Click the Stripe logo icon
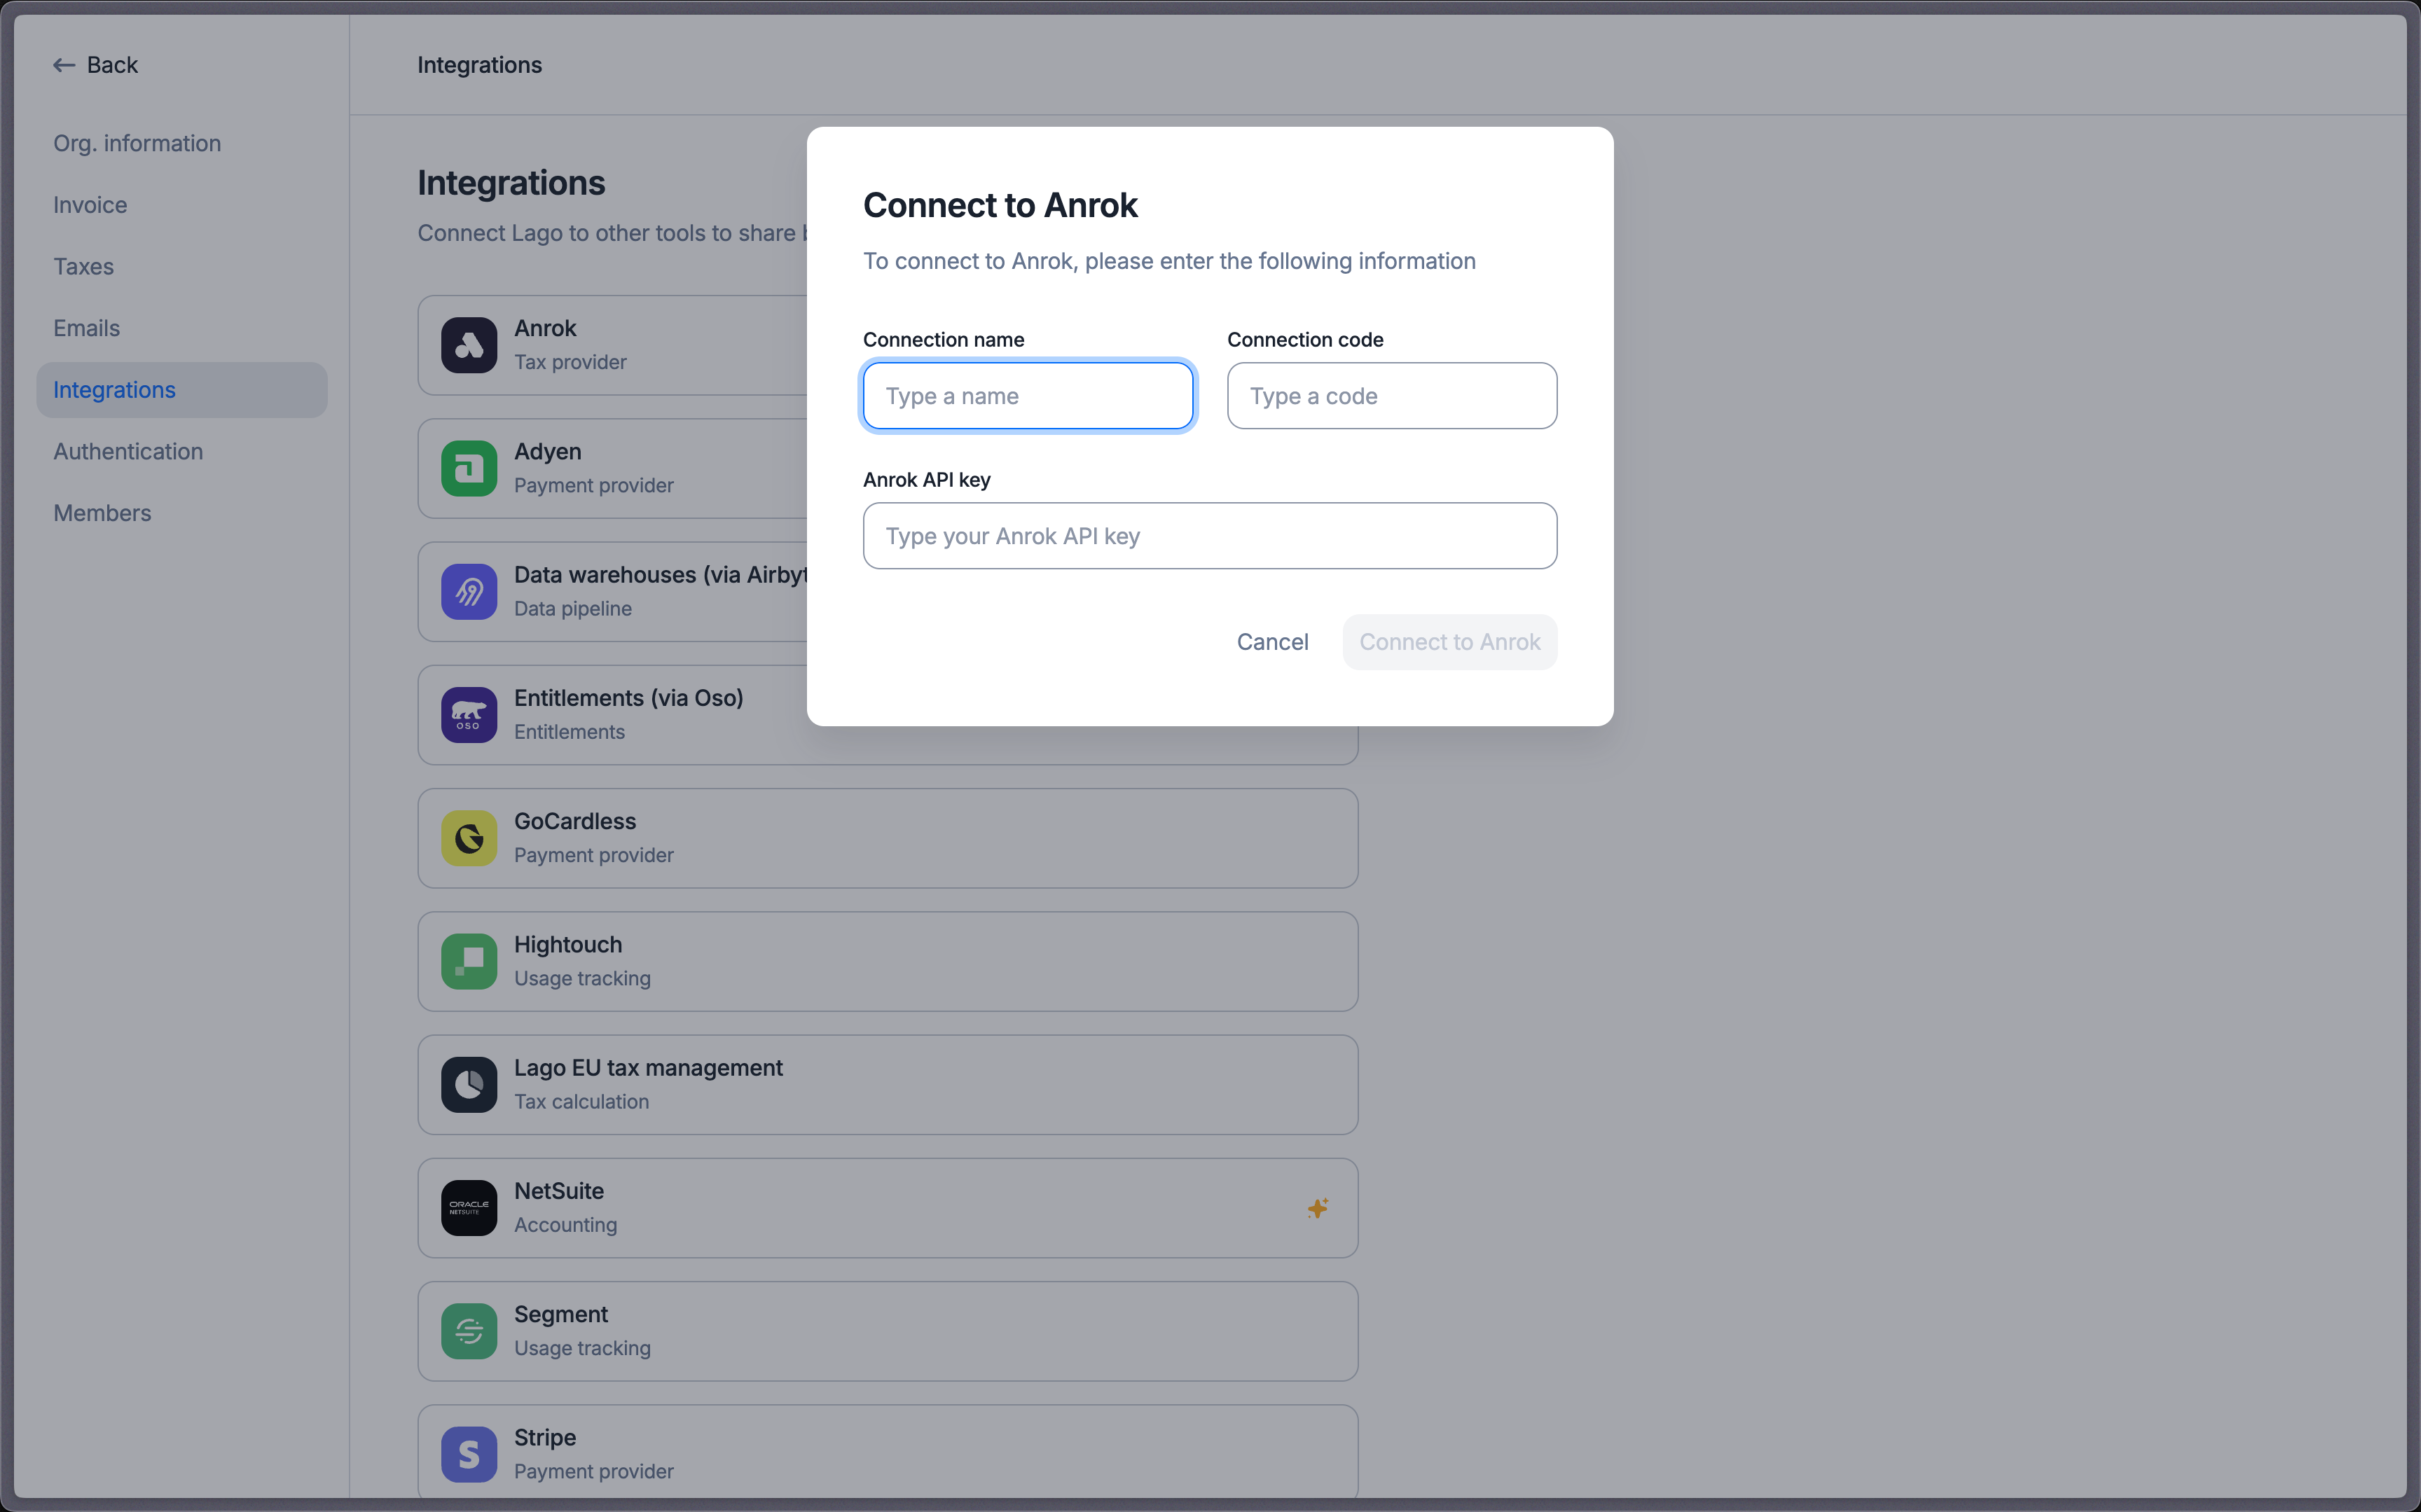The height and width of the screenshot is (1512, 2421). point(469,1454)
